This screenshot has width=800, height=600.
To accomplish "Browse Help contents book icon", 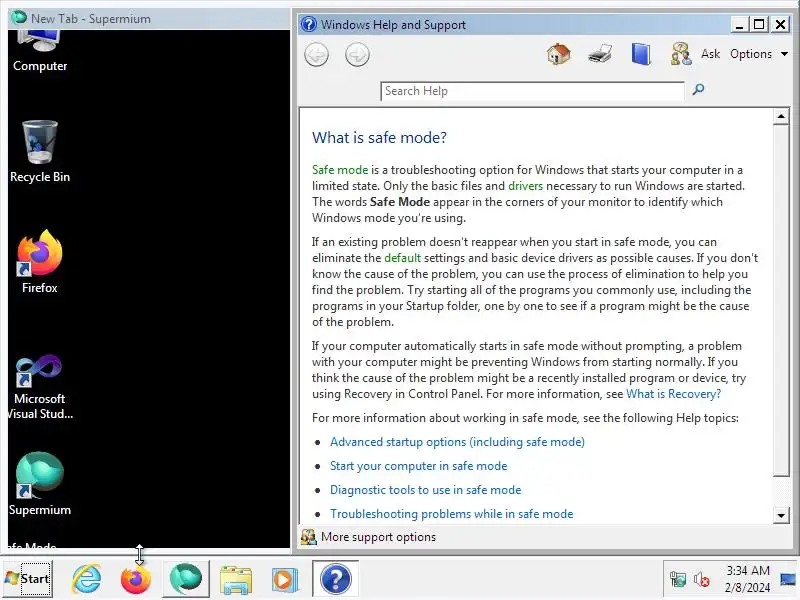I will click(641, 54).
